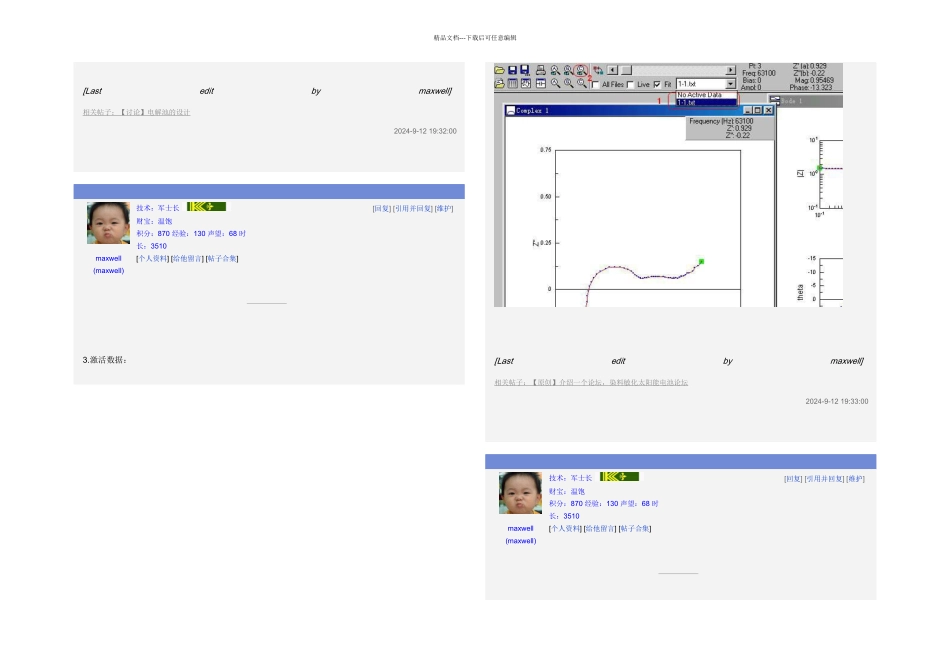This screenshot has width=950, height=672.
Task: Uncheck the Fit checkbox
Action: click(x=657, y=84)
